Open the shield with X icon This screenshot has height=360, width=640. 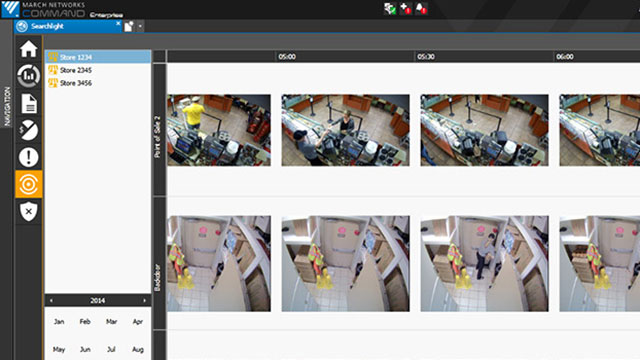coord(29,211)
